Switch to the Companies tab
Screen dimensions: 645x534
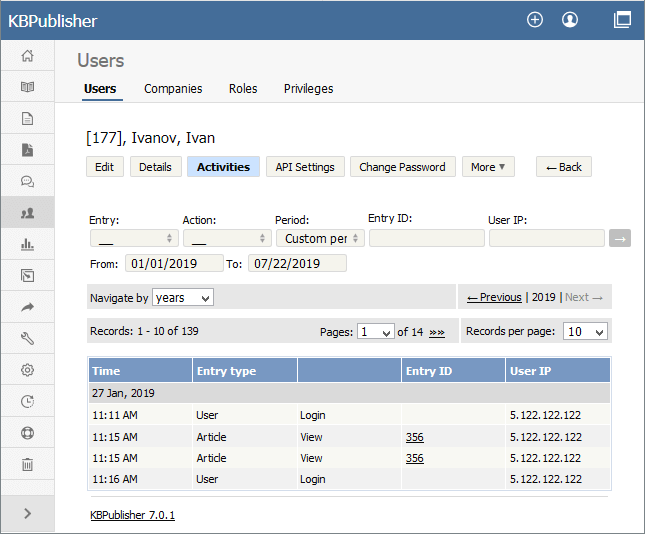tap(173, 89)
